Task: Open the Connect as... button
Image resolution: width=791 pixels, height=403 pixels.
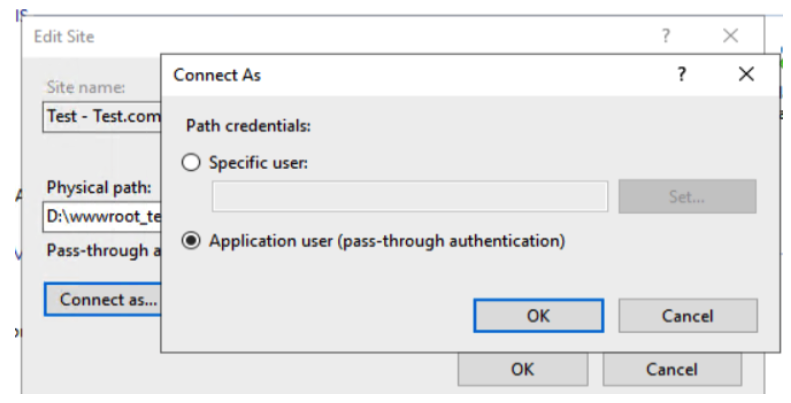Action: tap(103, 299)
